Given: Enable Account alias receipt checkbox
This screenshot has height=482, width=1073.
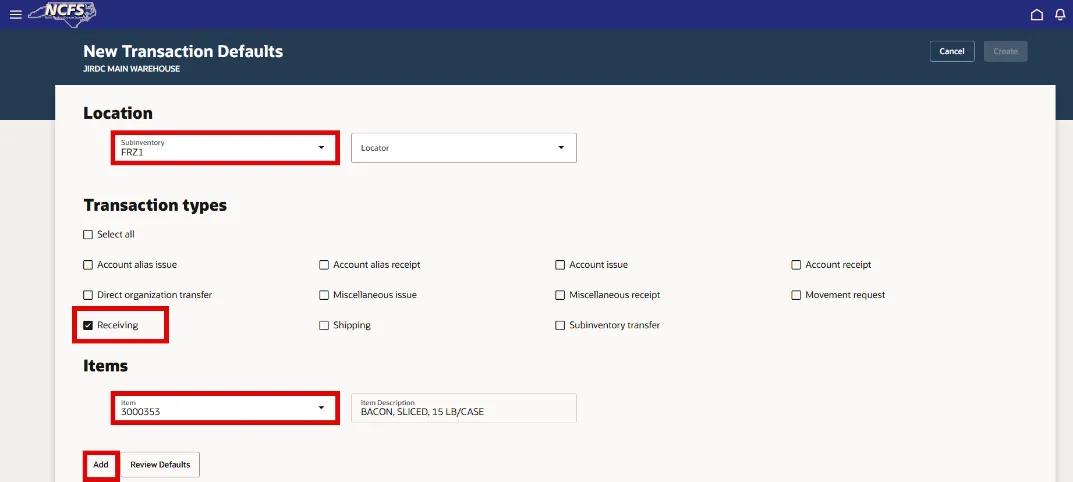Looking at the screenshot, I should tap(324, 265).
